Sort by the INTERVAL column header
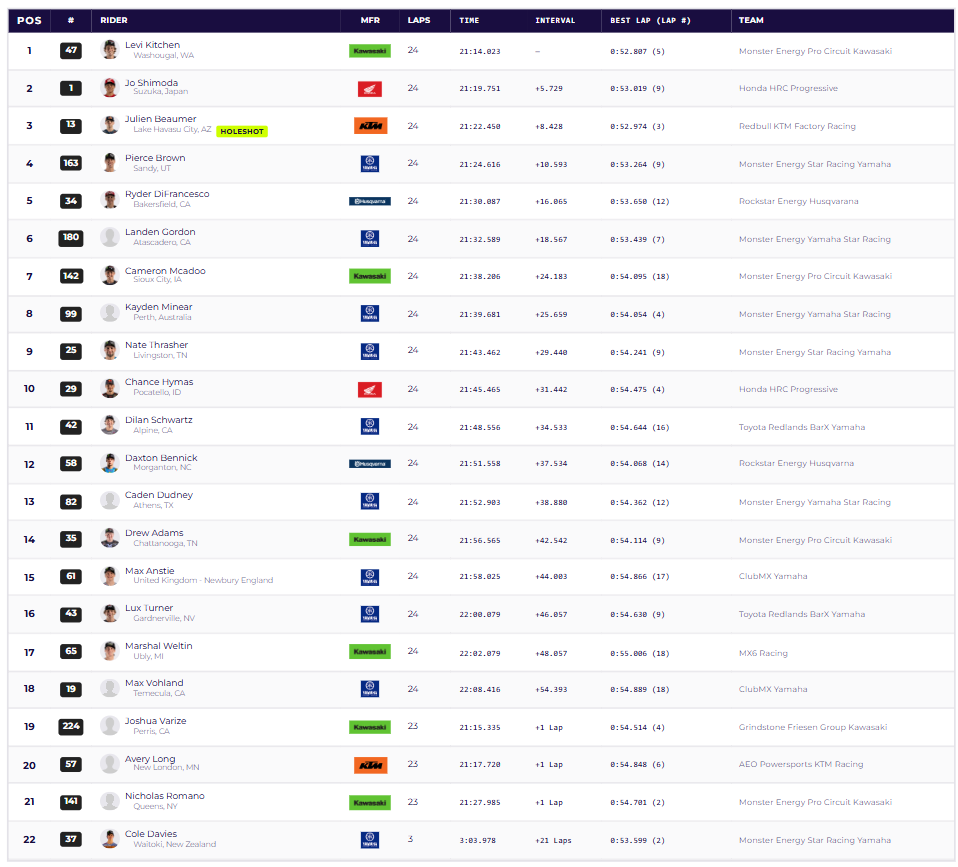Image resolution: width=958 pixels, height=867 pixels. [555, 20]
